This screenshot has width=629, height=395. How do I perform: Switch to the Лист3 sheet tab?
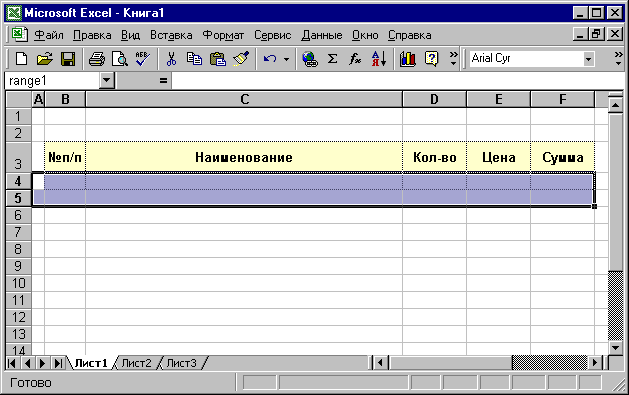pyautogui.click(x=181, y=363)
